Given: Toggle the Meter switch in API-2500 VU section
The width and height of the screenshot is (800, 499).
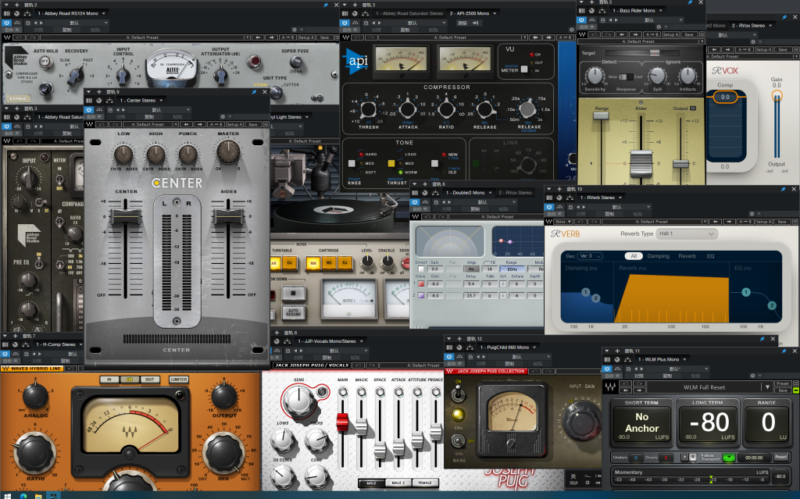Looking at the screenshot, I should point(525,69).
